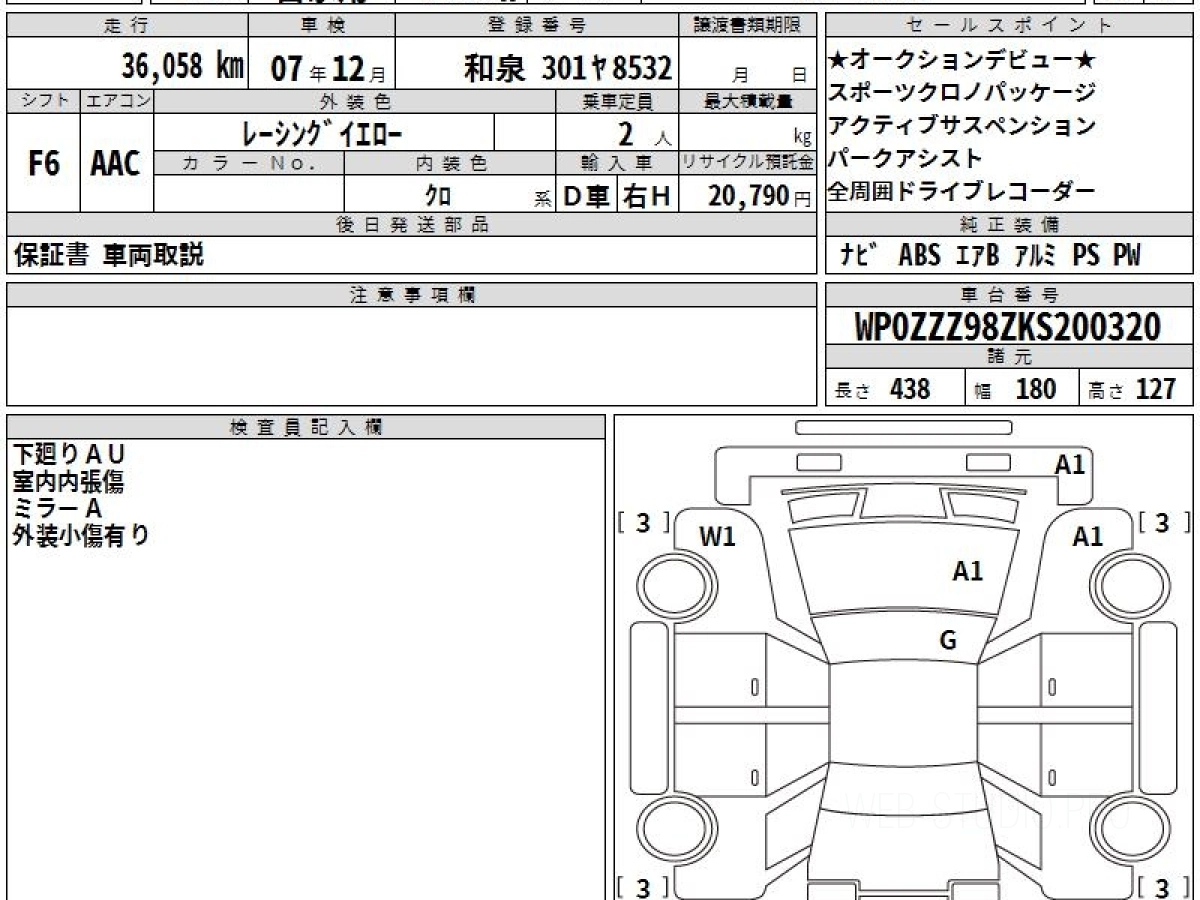Image resolution: width=1200 pixels, height=900 pixels.
Task: Select the 全周囲ドライブレコーダー line
Action: pyautogui.click(x=963, y=191)
